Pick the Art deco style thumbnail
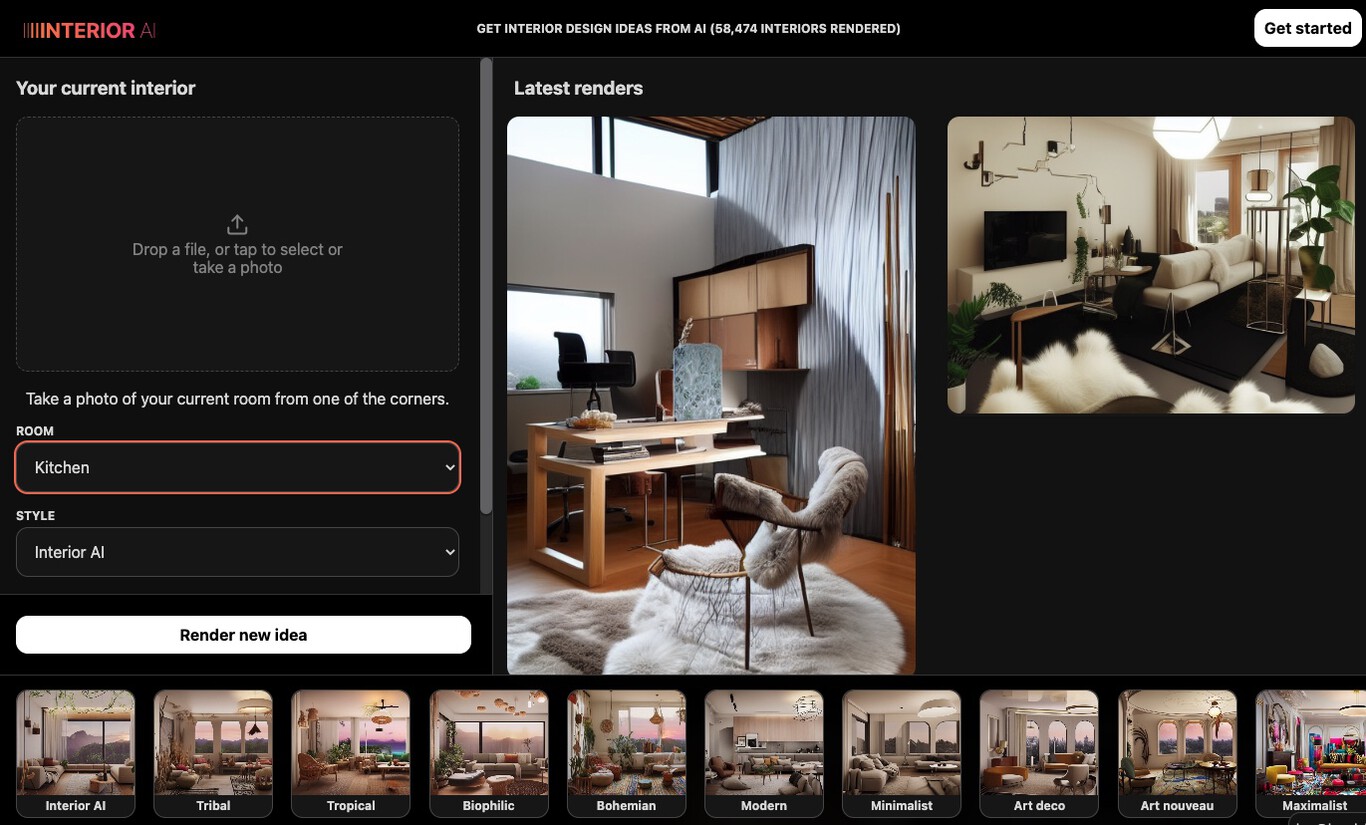 click(1039, 752)
